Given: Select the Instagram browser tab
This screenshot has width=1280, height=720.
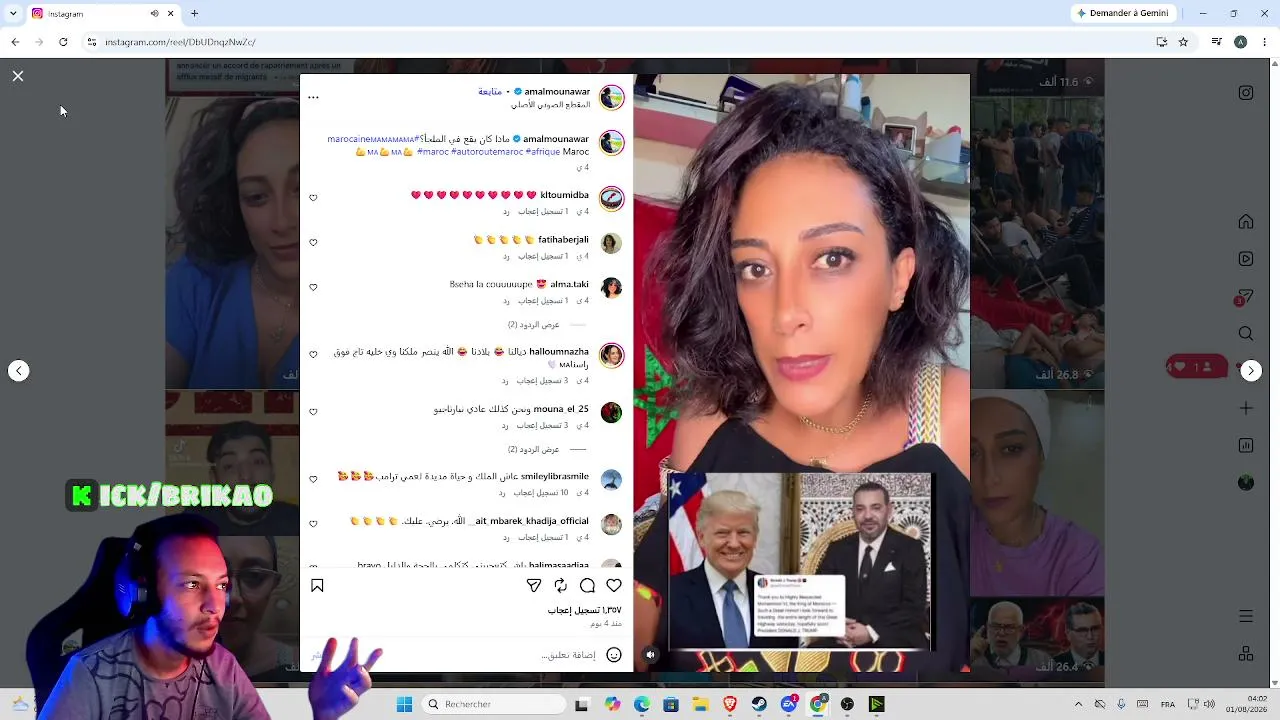Looking at the screenshot, I should (103, 13).
